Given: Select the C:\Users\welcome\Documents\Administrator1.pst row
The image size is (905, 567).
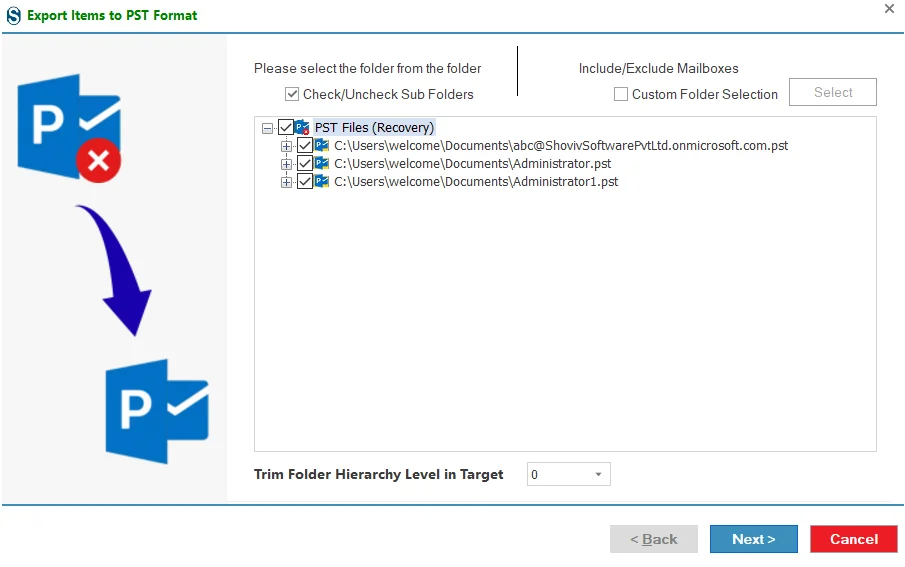Looking at the screenshot, I should click(x=476, y=181).
